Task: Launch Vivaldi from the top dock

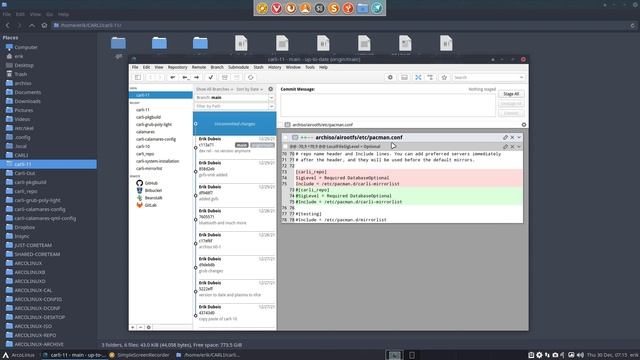Action: [x=276, y=8]
